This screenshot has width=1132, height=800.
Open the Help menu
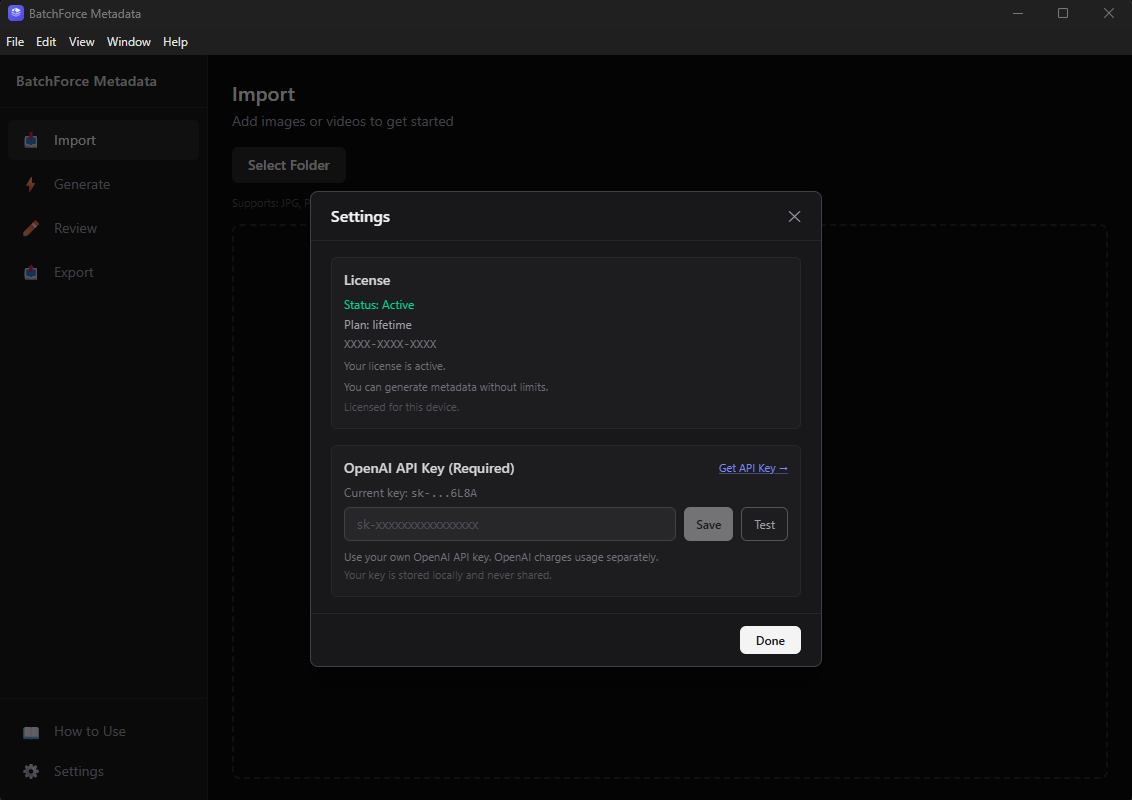coord(175,42)
